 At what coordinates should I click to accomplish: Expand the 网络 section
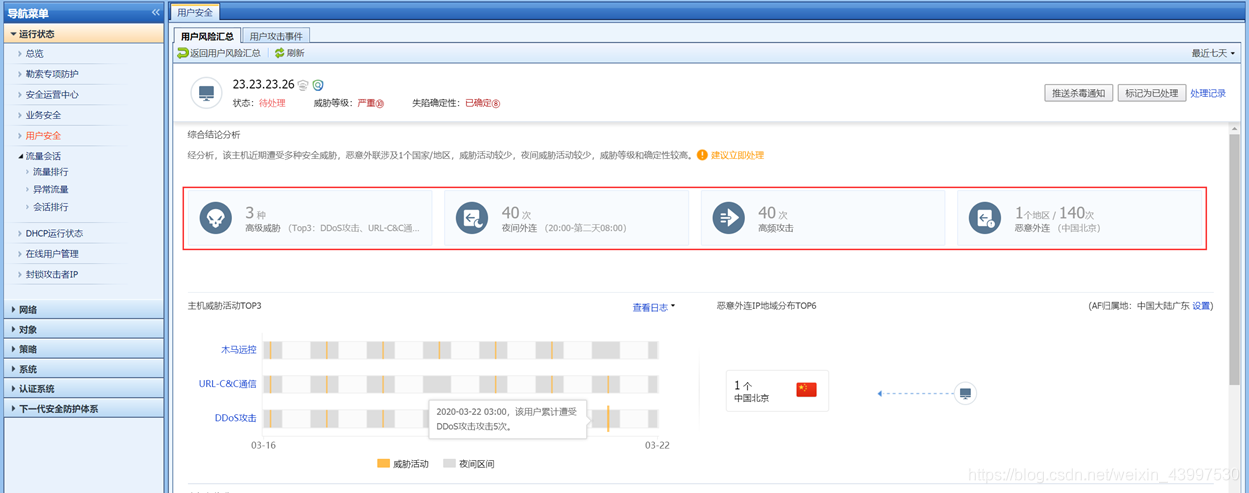tap(82, 310)
